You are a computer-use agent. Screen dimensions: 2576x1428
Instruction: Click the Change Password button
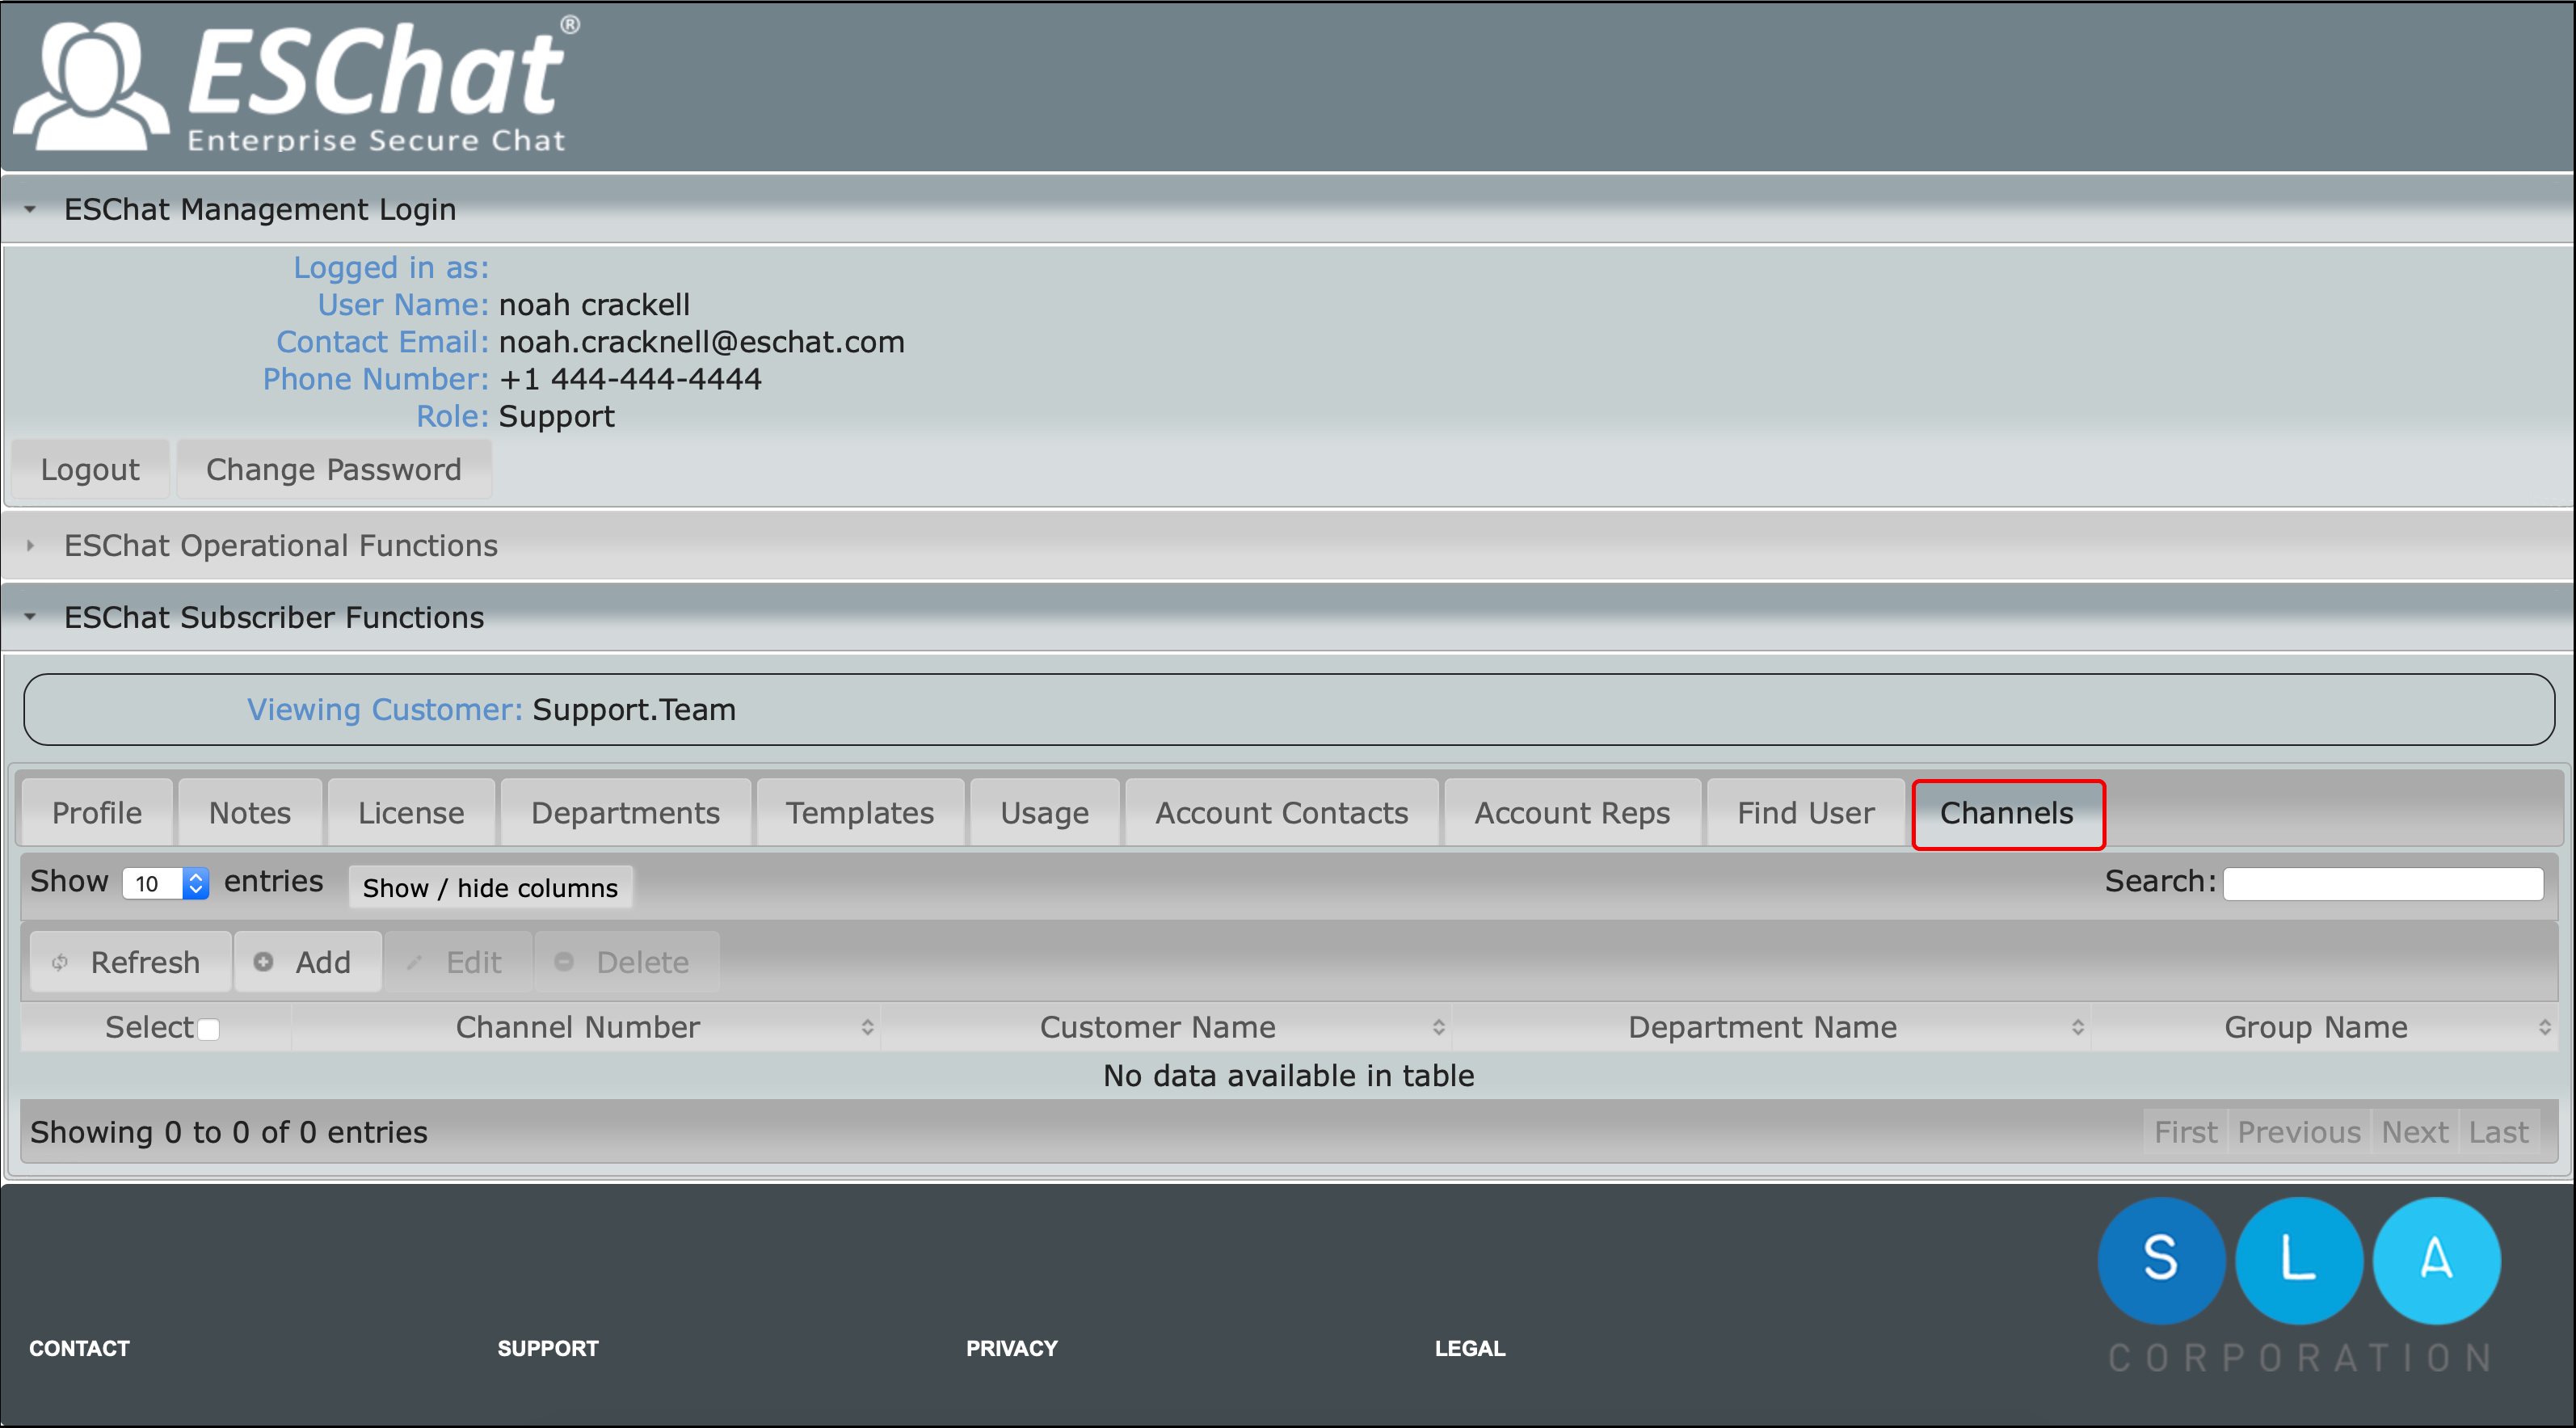(333, 469)
